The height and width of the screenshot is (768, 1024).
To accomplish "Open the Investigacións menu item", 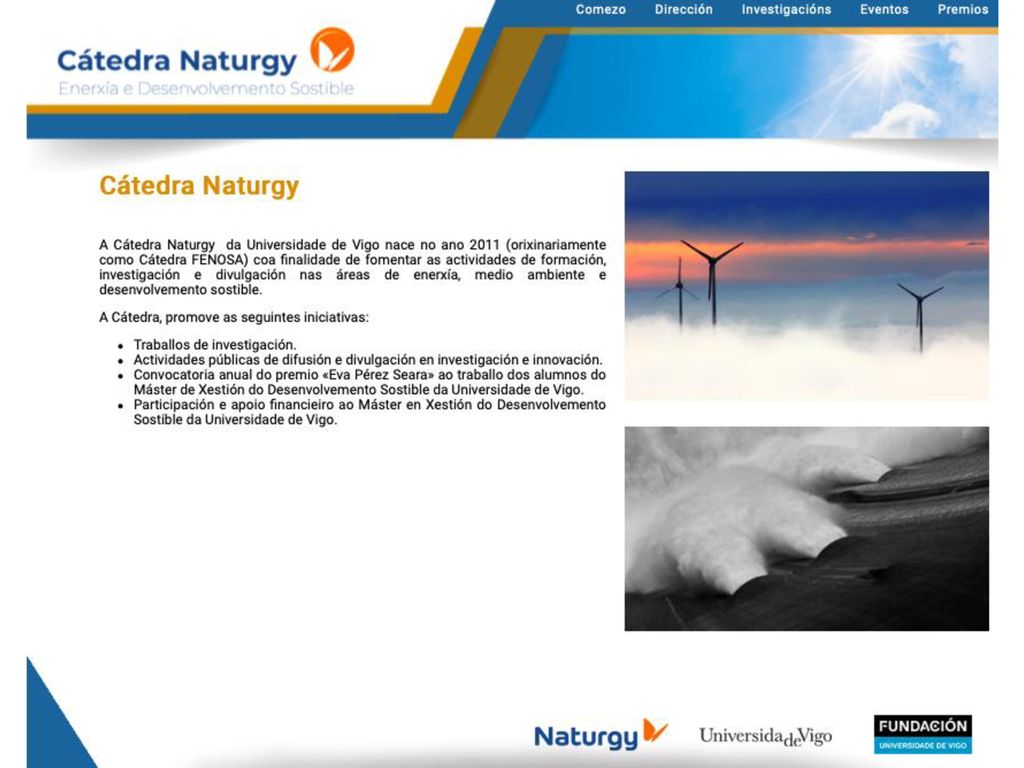I will click(786, 10).
